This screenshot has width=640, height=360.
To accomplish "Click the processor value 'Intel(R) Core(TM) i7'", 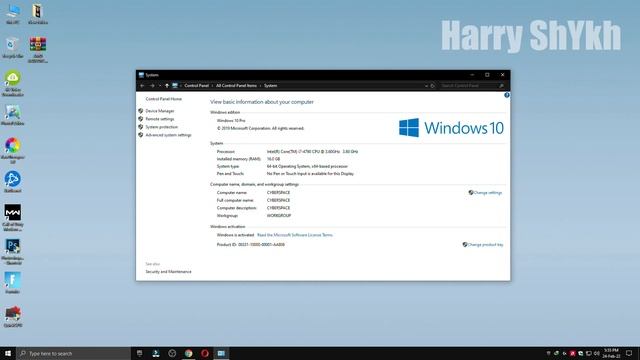I will click(312, 151).
